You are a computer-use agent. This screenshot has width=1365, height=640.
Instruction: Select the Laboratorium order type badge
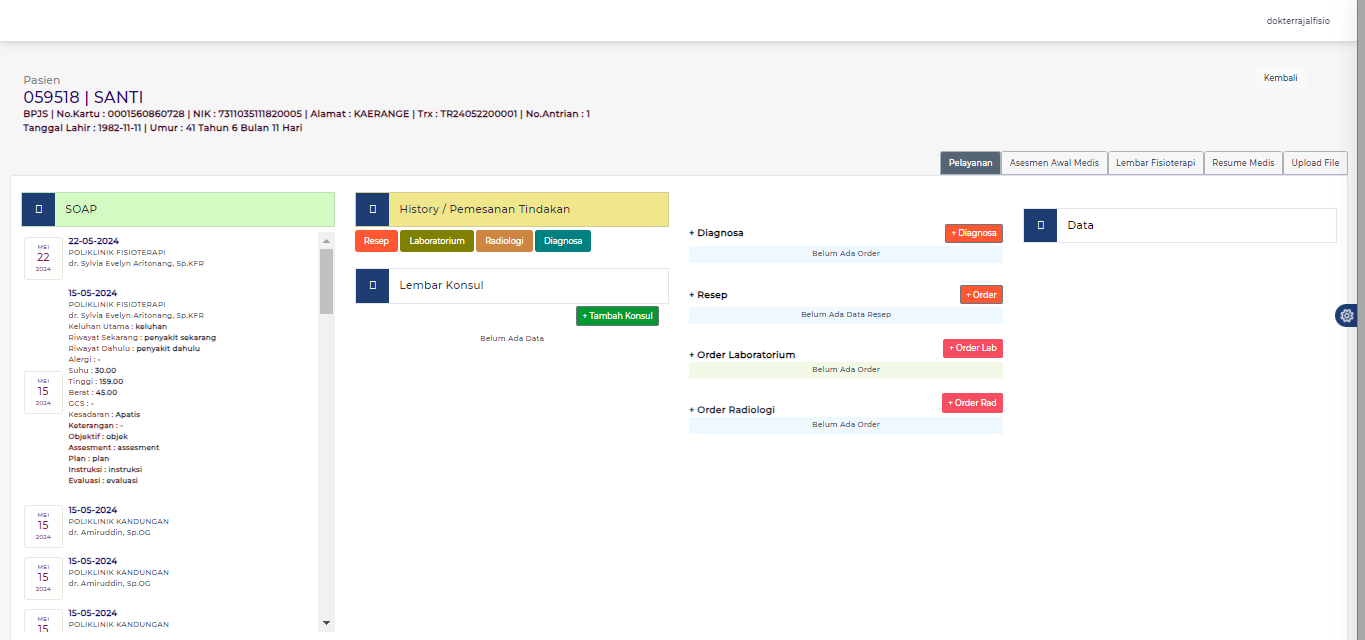pos(437,240)
